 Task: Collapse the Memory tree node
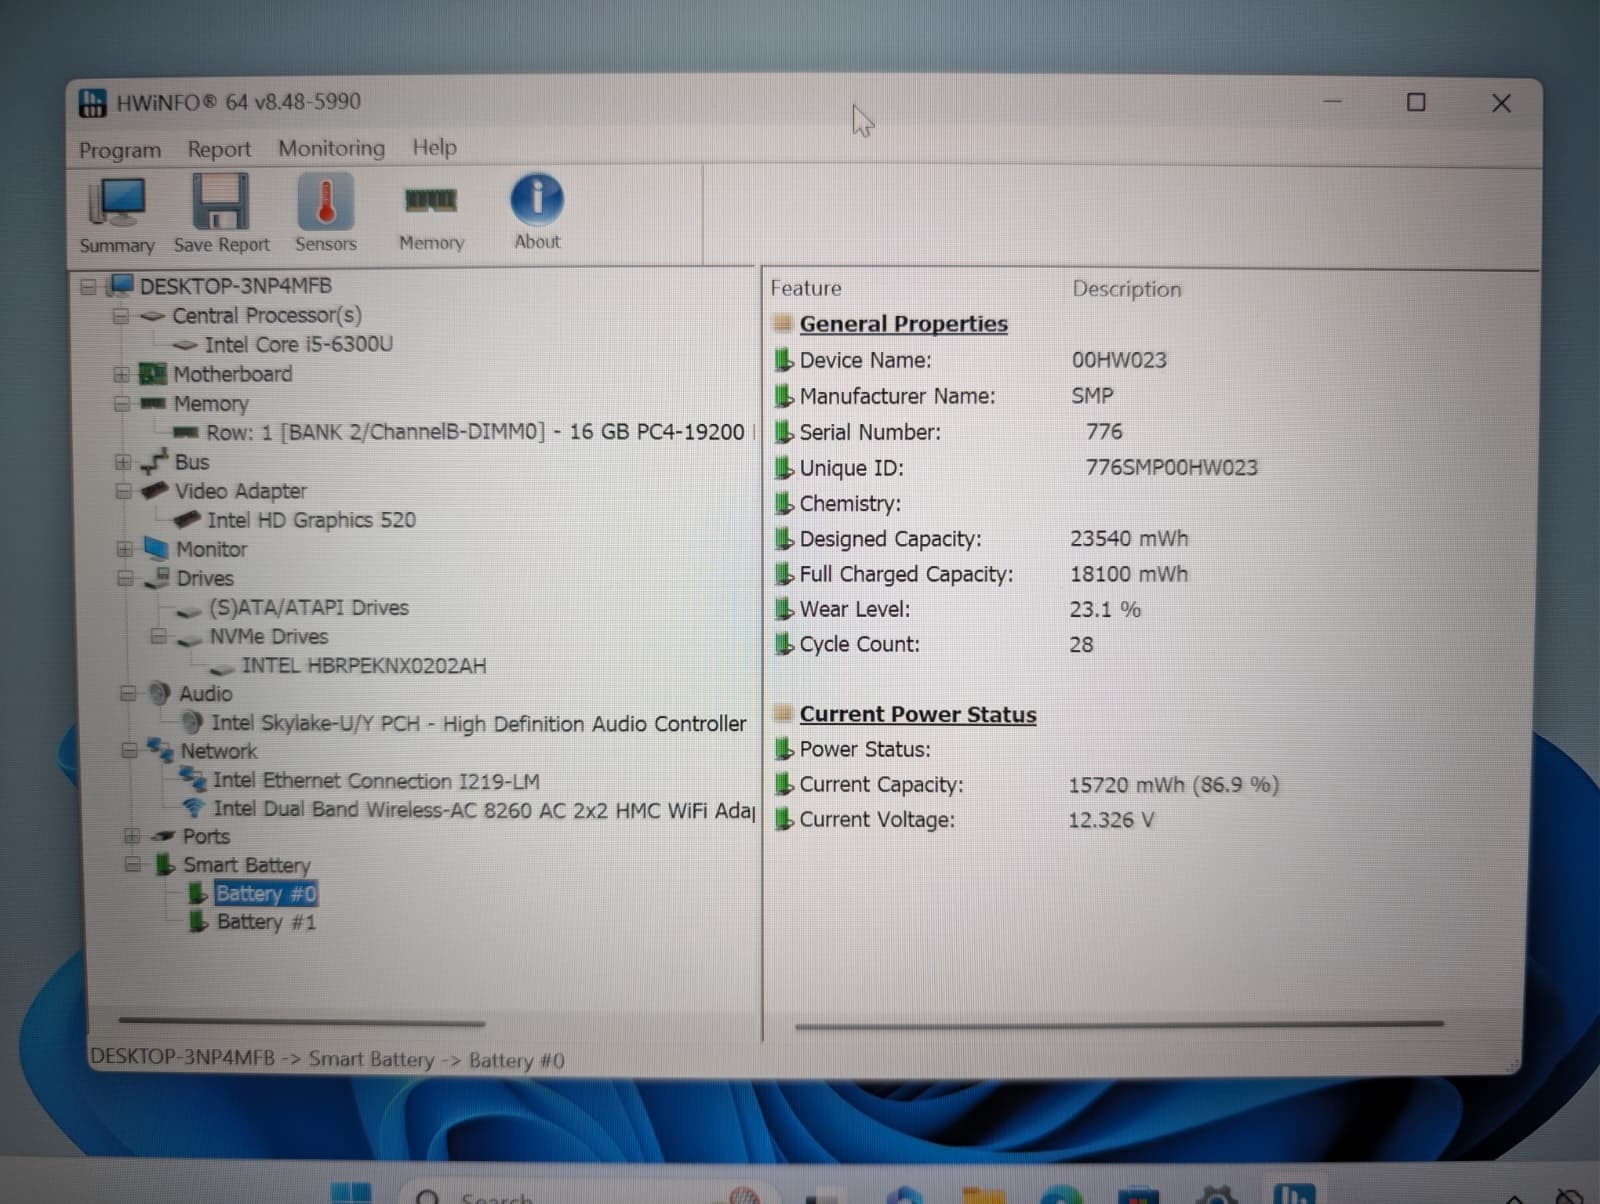tap(122, 404)
